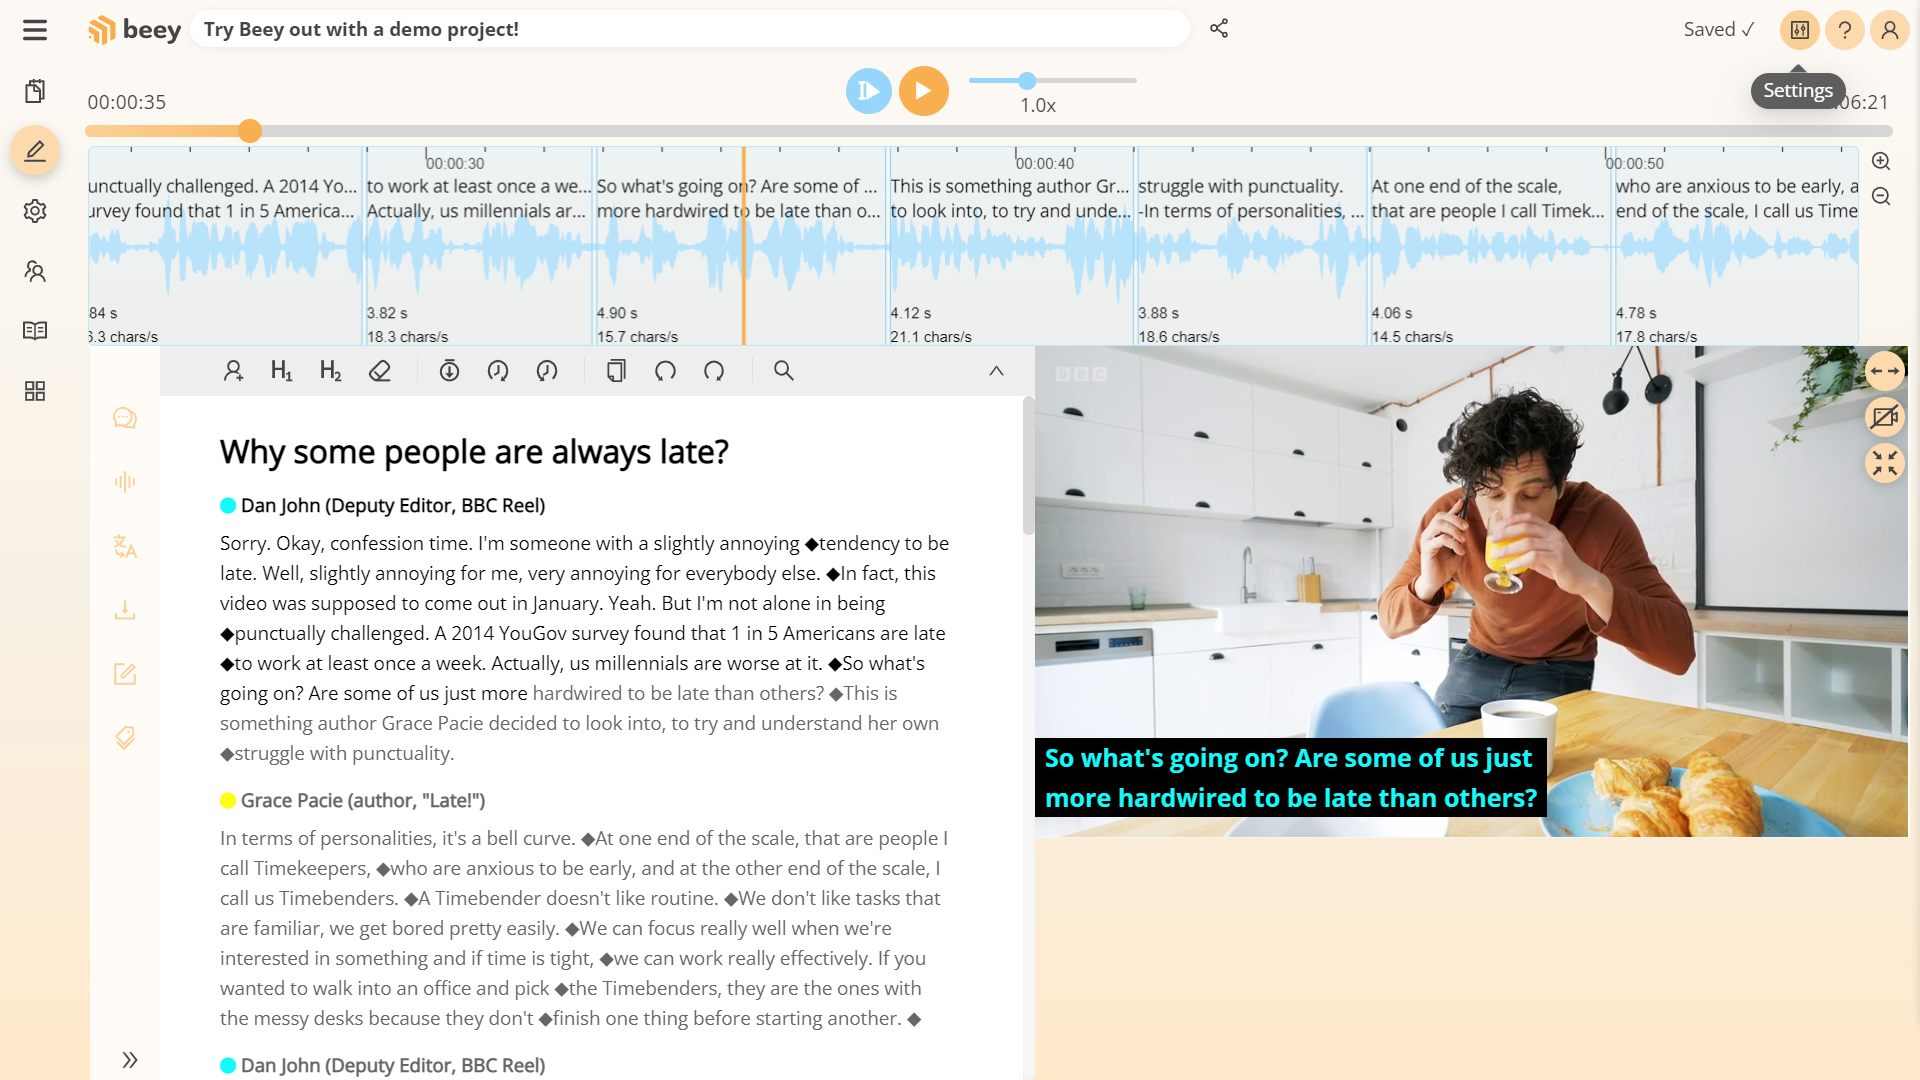Image resolution: width=1920 pixels, height=1080 pixels.
Task: Open the search tool in the editor toolbar
Action: [784, 370]
